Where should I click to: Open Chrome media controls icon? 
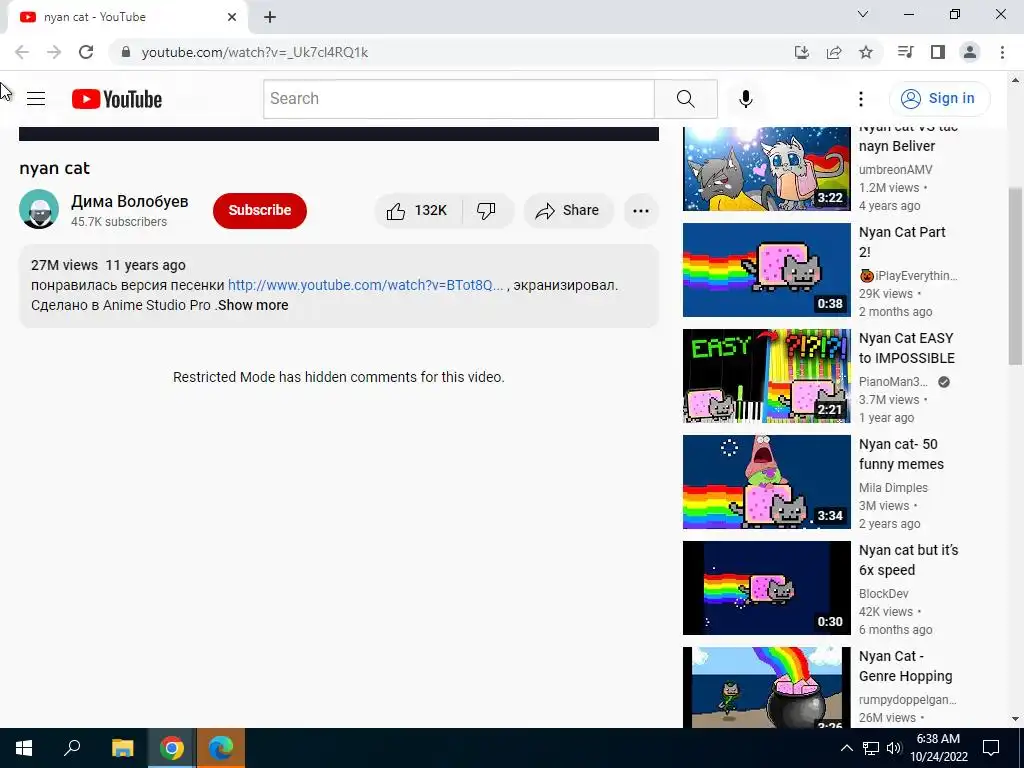click(x=905, y=52)
